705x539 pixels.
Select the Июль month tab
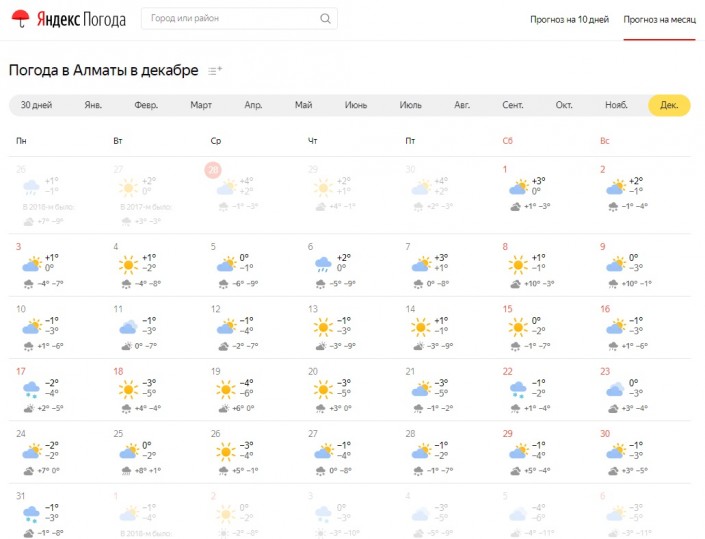tap(410, 105)
